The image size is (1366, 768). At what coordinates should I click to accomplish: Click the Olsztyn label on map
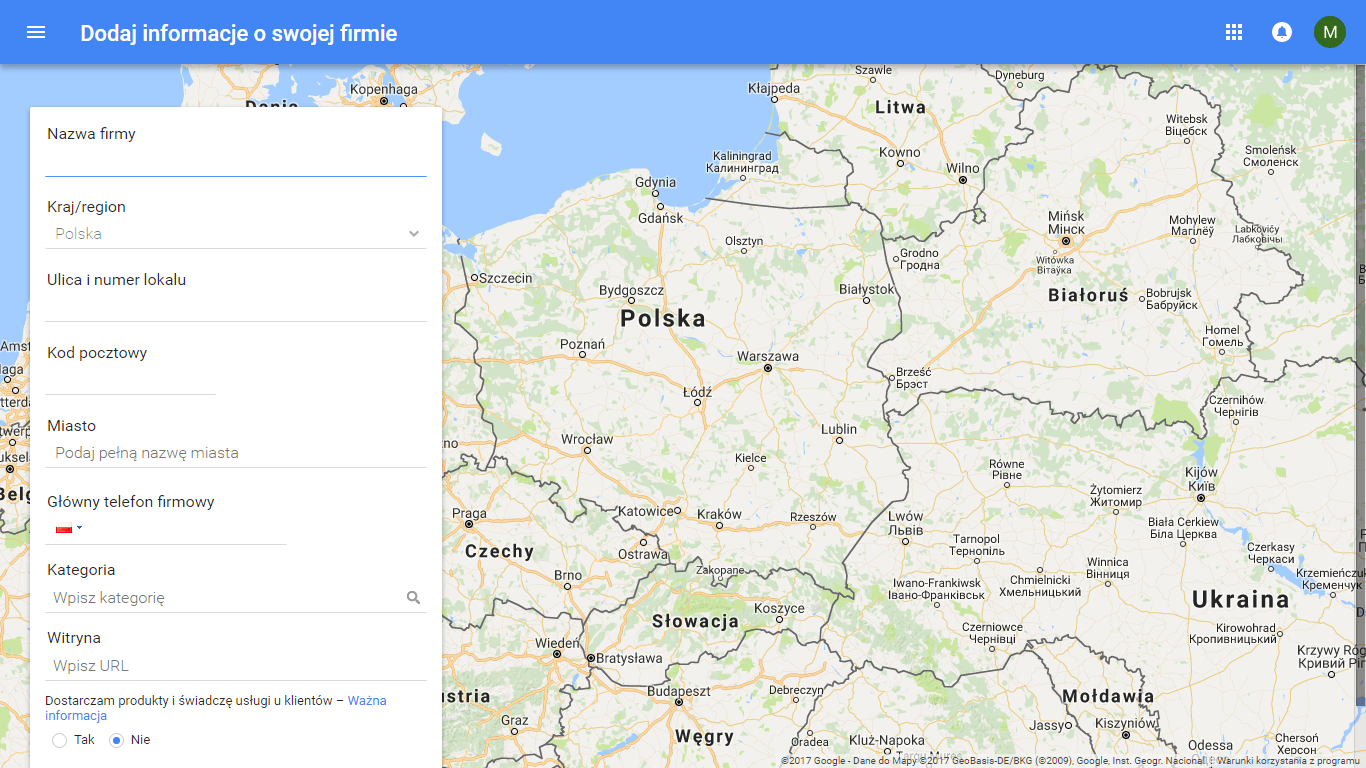click(744, 241)
